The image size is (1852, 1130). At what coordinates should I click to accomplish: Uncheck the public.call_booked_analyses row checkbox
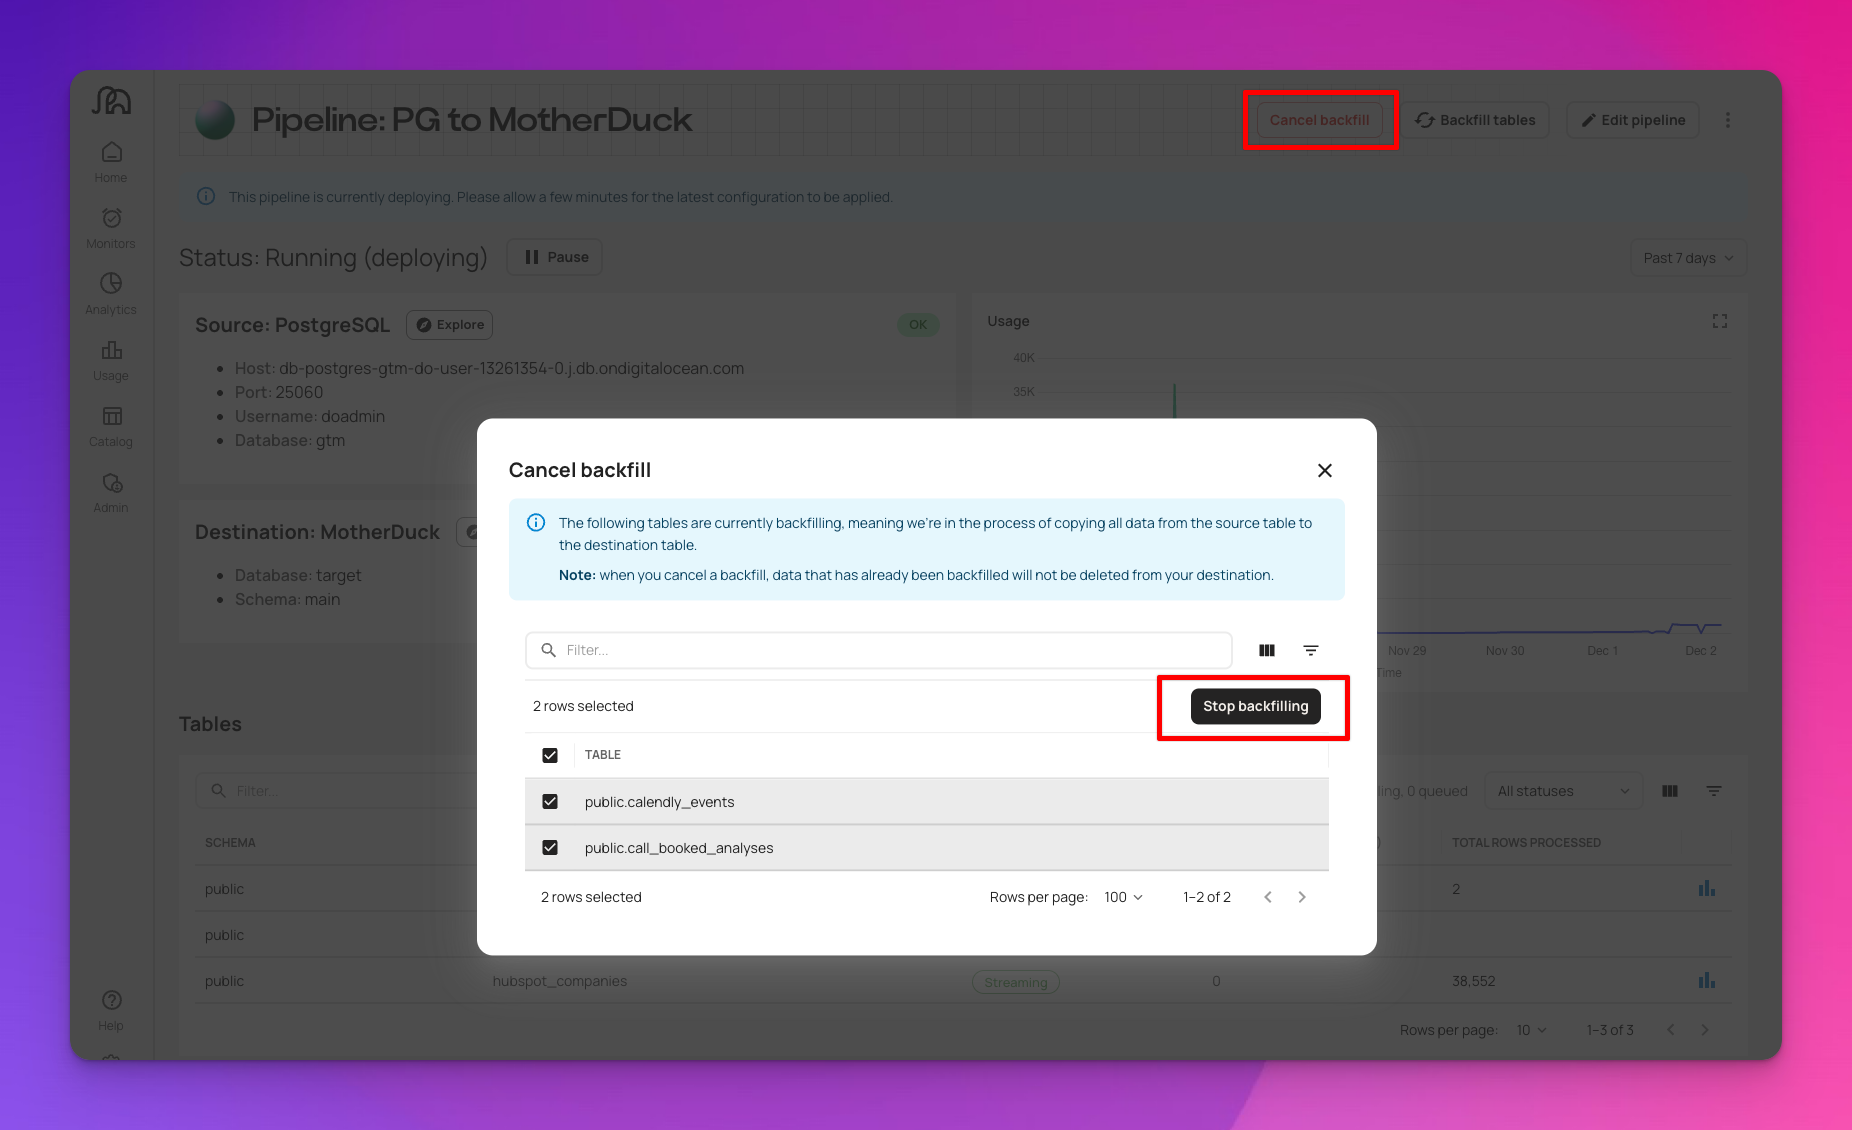point(550,848)
